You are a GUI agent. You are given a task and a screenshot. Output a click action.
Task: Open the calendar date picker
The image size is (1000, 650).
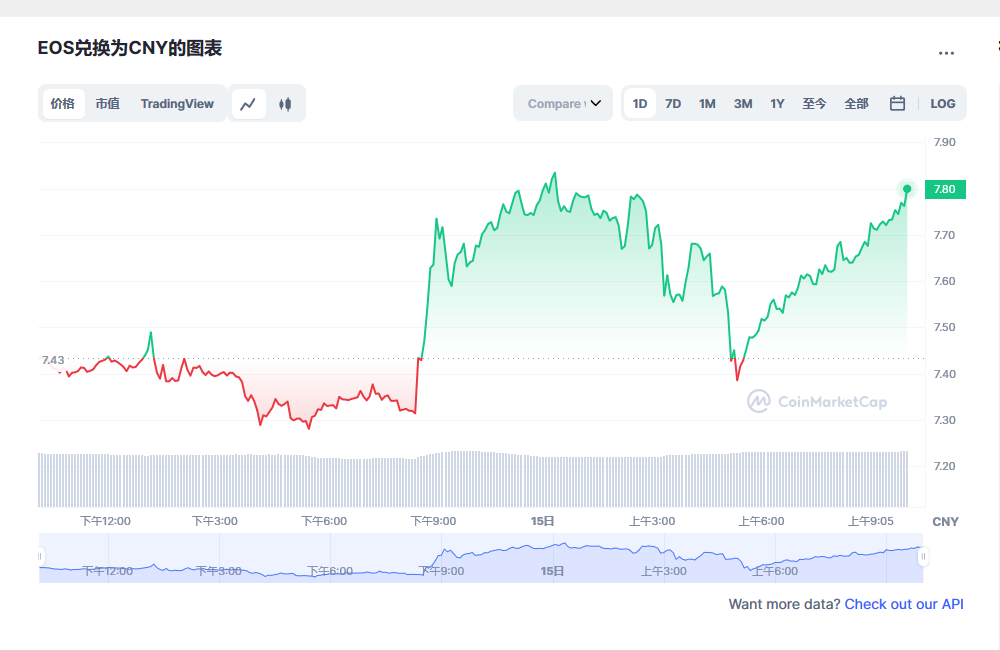click(x=897, y=103)
